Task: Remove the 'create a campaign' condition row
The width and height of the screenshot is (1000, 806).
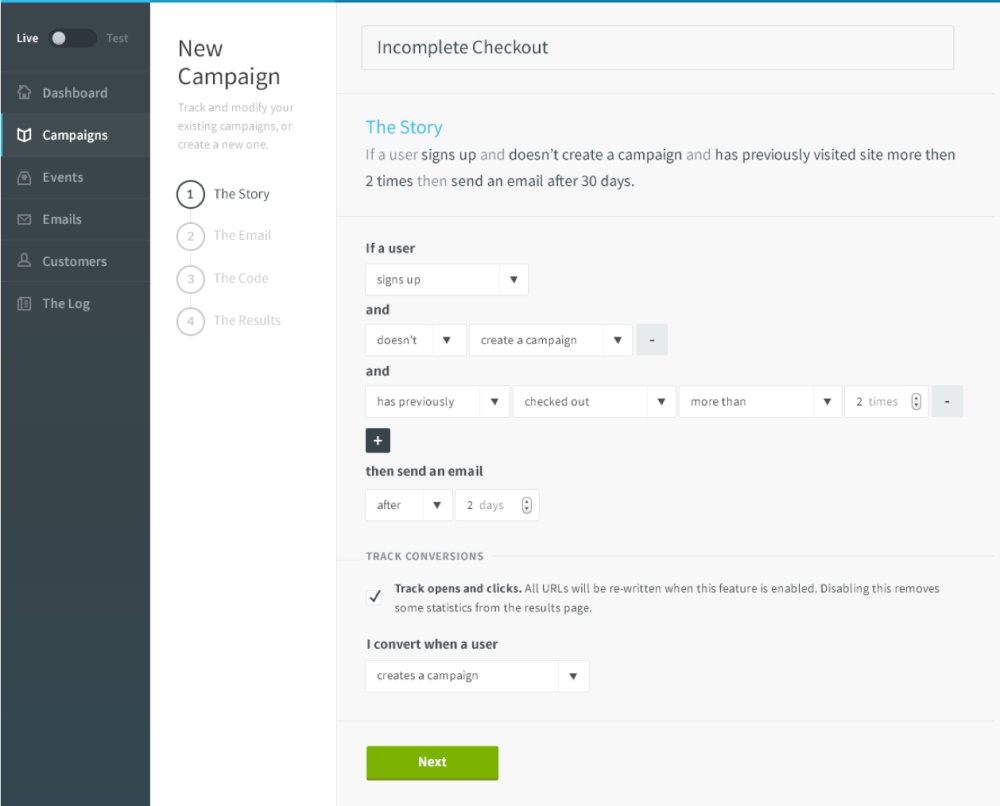Action: (652, 340)
